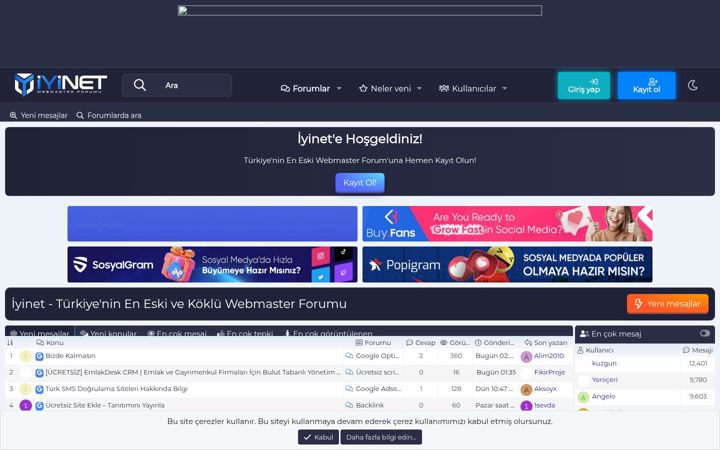Open the Google Adse... forum link
Screen dimensions: 720x450
pyautogui.click(x=378, y=388)
